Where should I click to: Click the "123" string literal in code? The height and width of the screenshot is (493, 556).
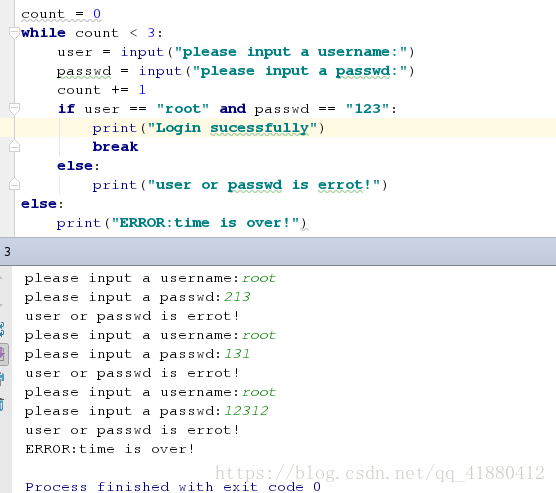coord(367,109)
